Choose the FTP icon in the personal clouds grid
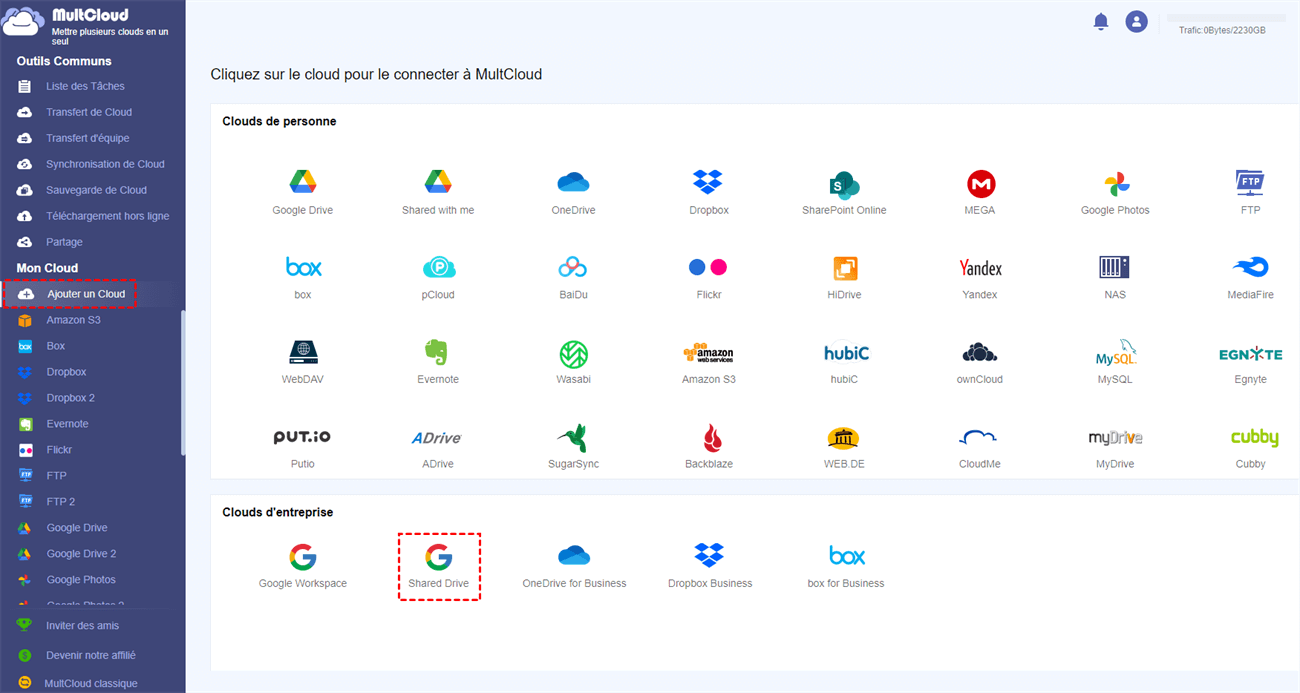Screen dimensions: 1300x693 click(1250, 183)
